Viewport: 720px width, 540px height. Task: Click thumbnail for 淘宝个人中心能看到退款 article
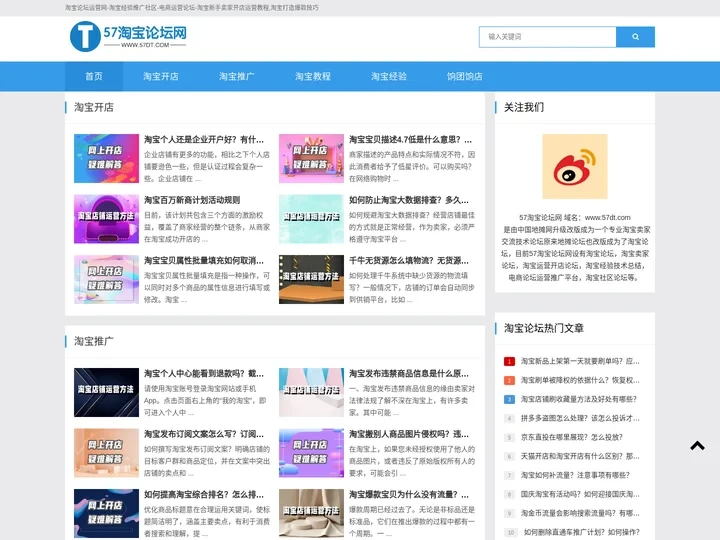[x=107, y=393]
